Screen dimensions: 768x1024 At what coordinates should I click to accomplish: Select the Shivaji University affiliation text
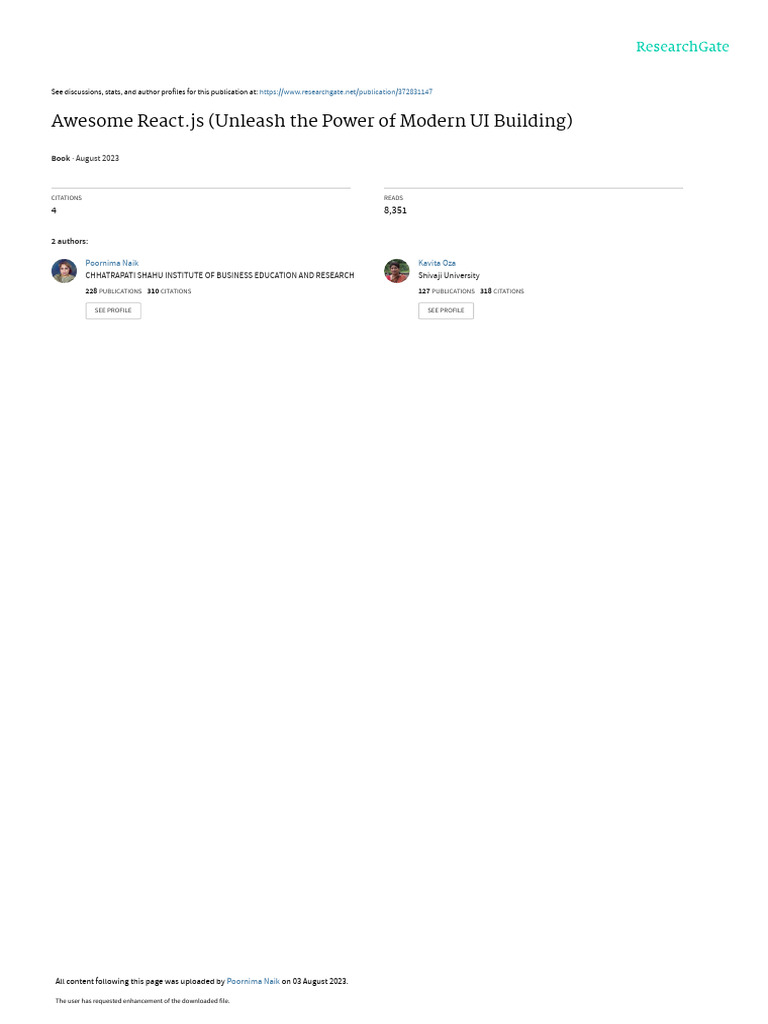tap(449, 276)
